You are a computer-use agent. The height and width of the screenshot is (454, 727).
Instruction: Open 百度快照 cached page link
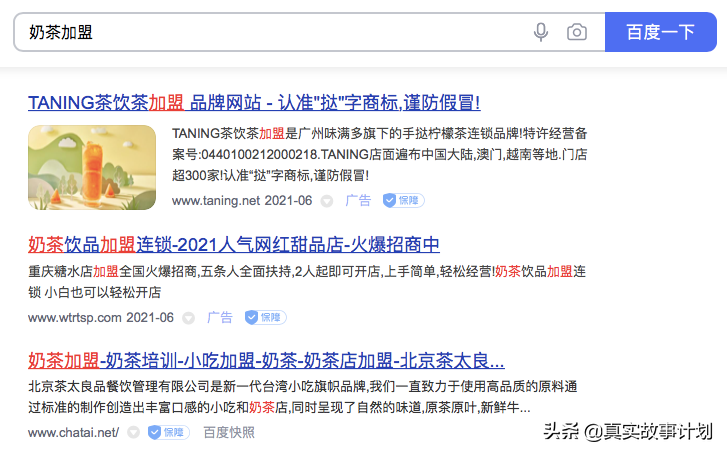229,433
